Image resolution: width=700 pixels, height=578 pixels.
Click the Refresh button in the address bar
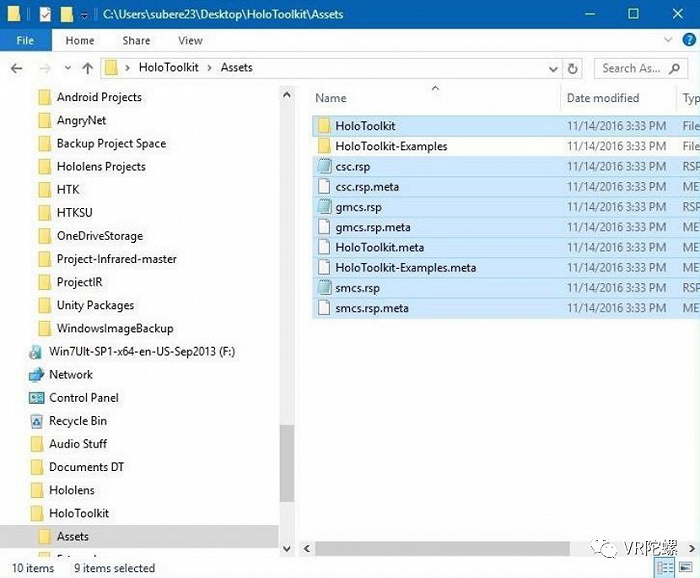[x=573, y=68]
